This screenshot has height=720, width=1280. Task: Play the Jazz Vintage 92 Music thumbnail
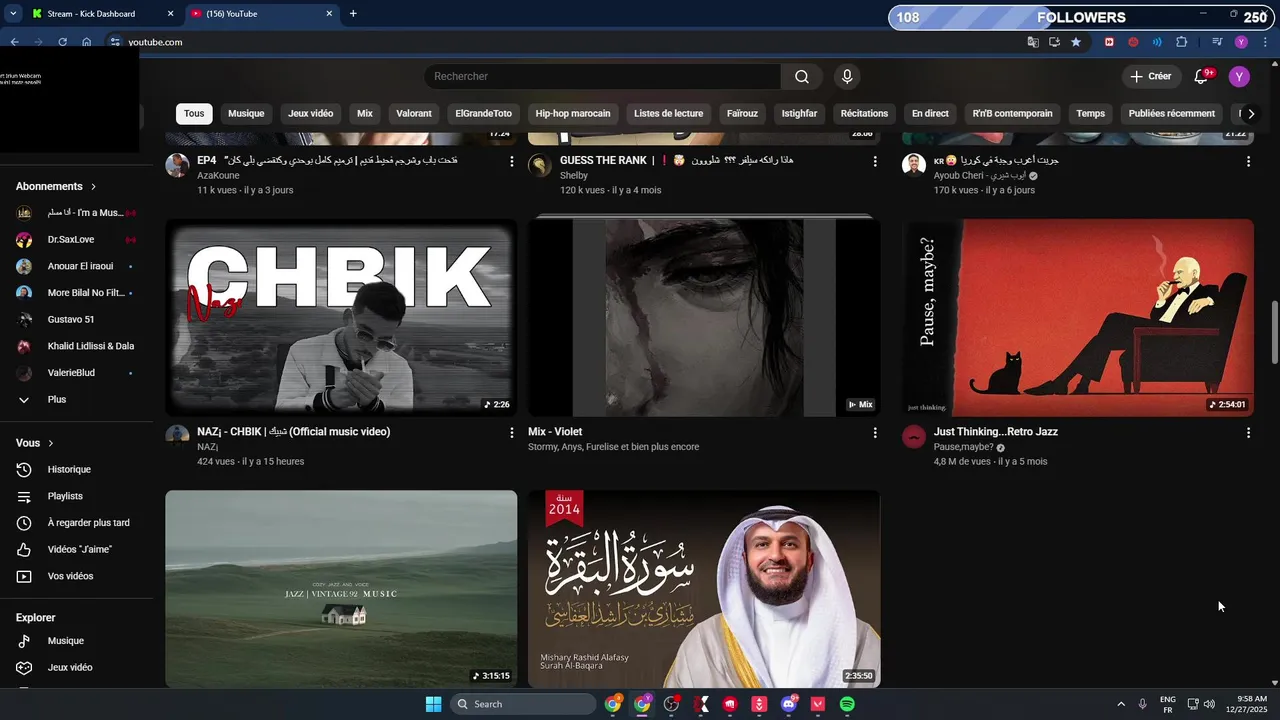point(341,588)
